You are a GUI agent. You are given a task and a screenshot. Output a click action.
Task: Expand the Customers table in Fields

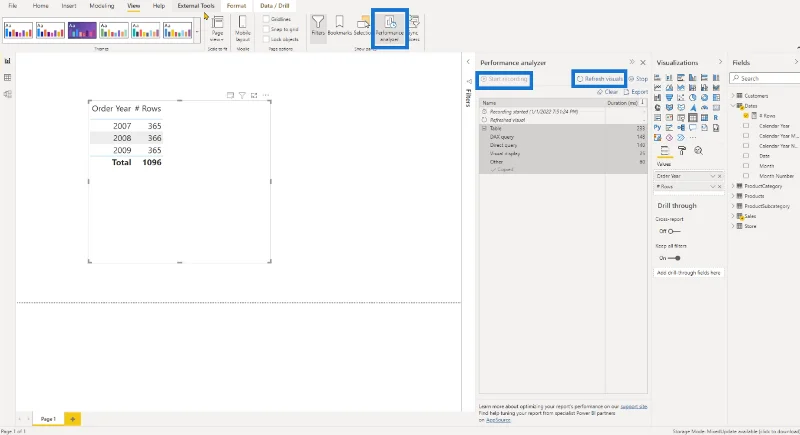tap(733, 95)
